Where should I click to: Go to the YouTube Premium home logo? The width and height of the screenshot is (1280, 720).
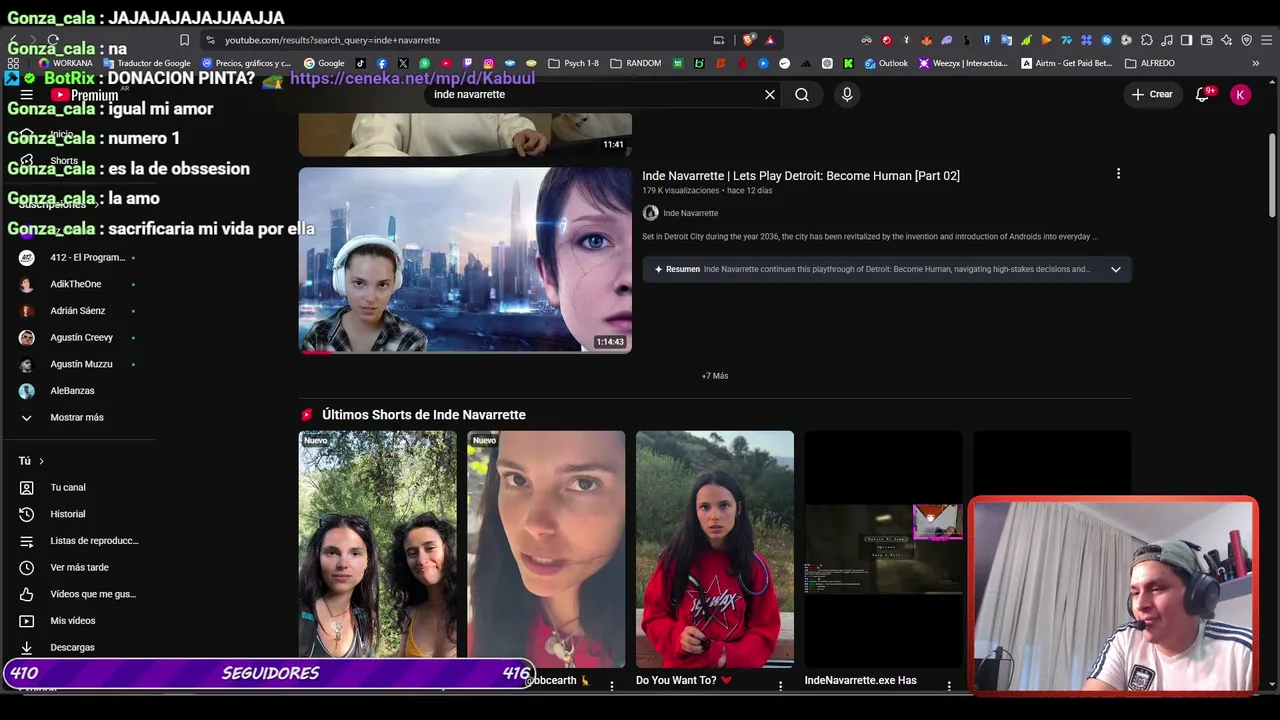pos(85,95)
